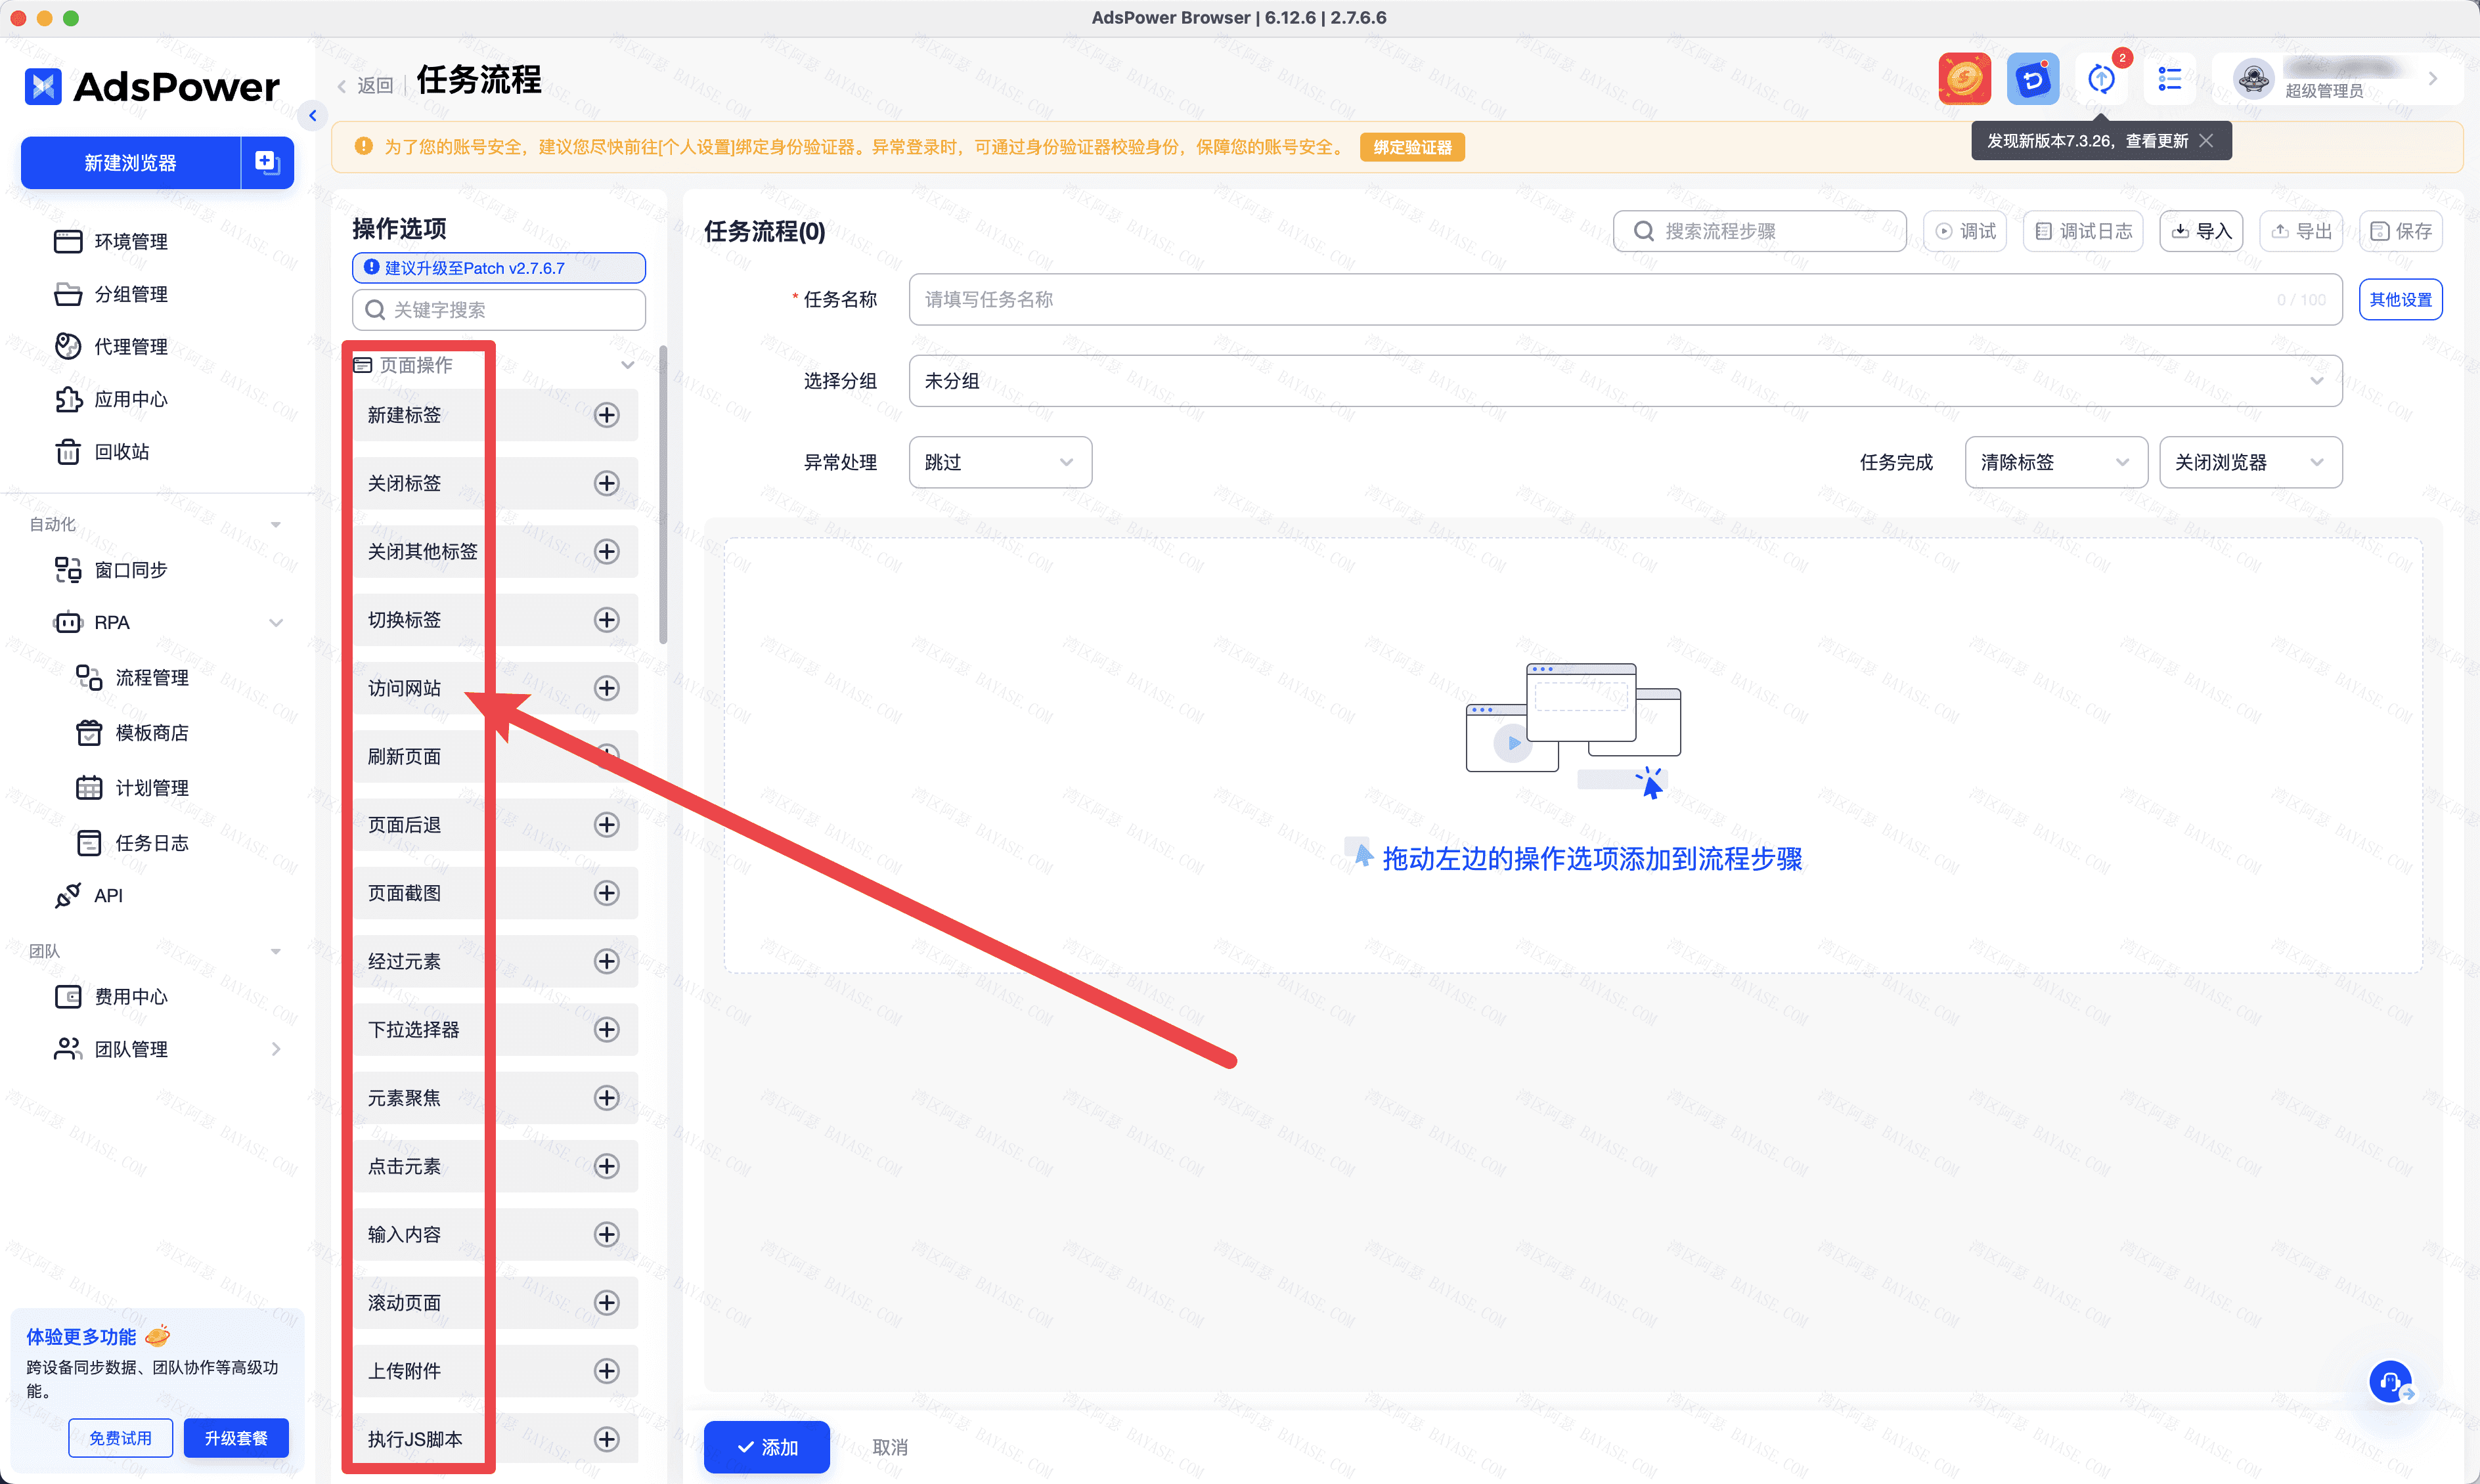Click the 新建浏览器 button

tap(131, 162)
